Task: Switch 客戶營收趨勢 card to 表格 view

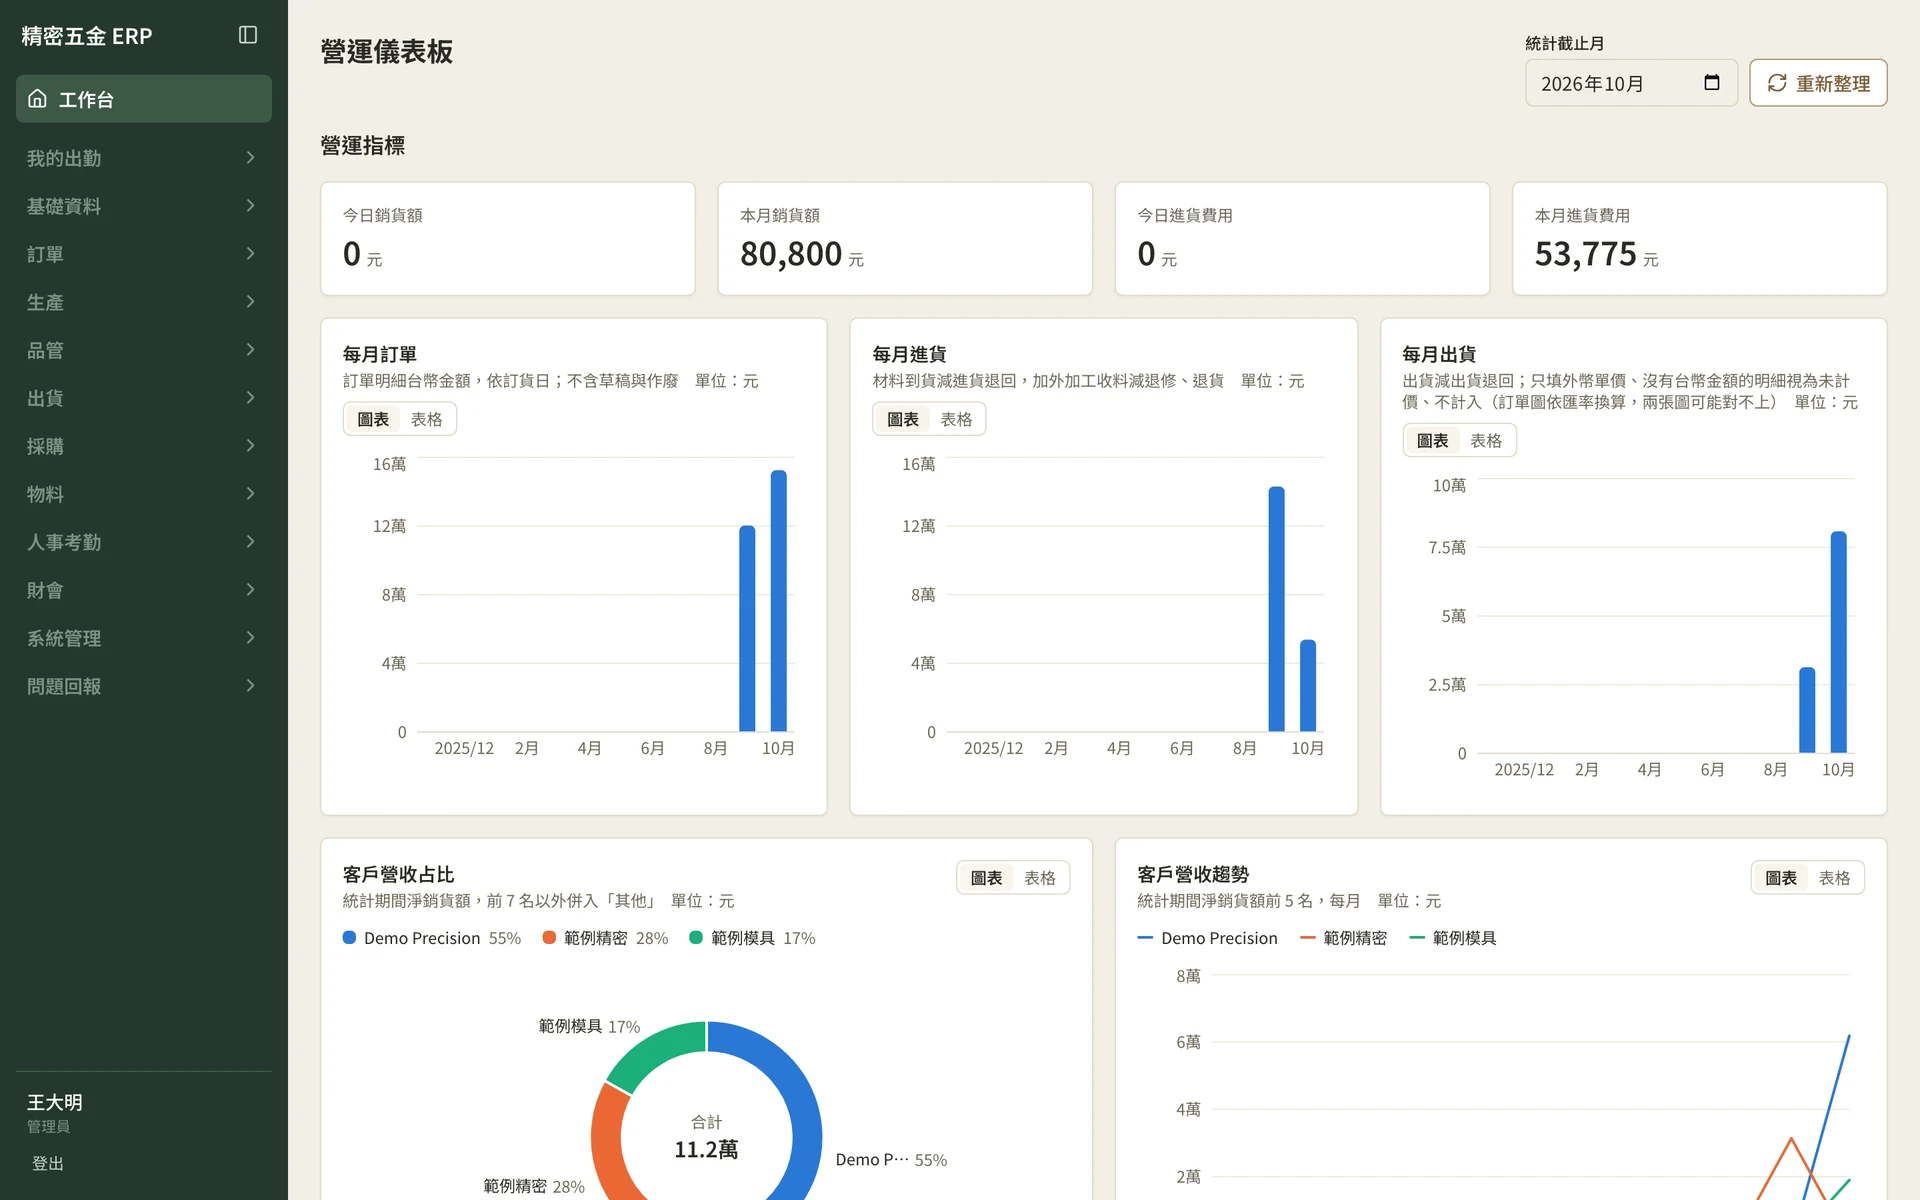Action: point(1834,877)
